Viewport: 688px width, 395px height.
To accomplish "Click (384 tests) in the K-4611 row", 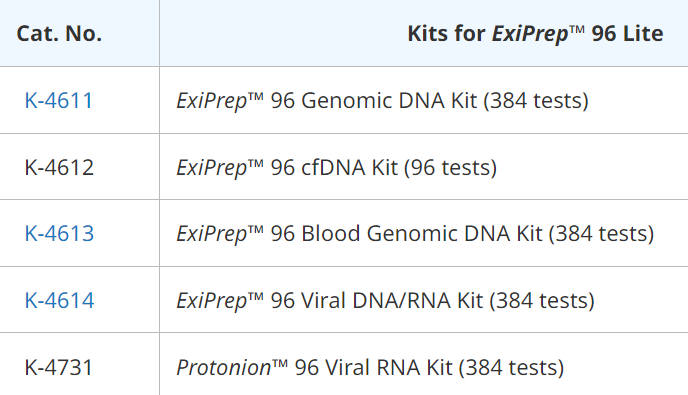I will (536, 101).
